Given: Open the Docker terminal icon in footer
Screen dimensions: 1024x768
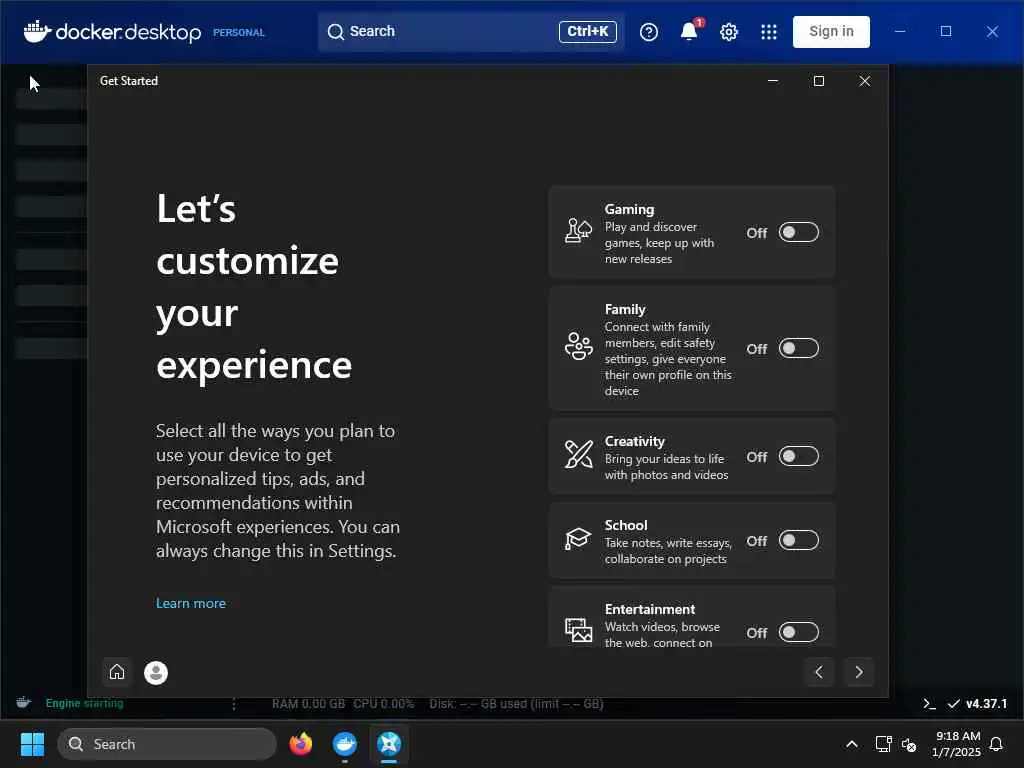Looking at the screenshot, I should [x=929, y=703].
